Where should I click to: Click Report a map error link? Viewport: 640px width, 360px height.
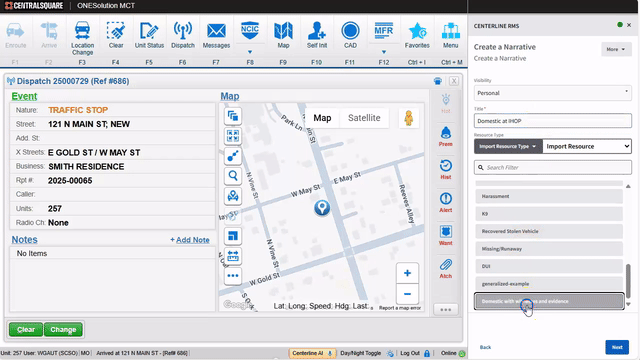[400, 308]
